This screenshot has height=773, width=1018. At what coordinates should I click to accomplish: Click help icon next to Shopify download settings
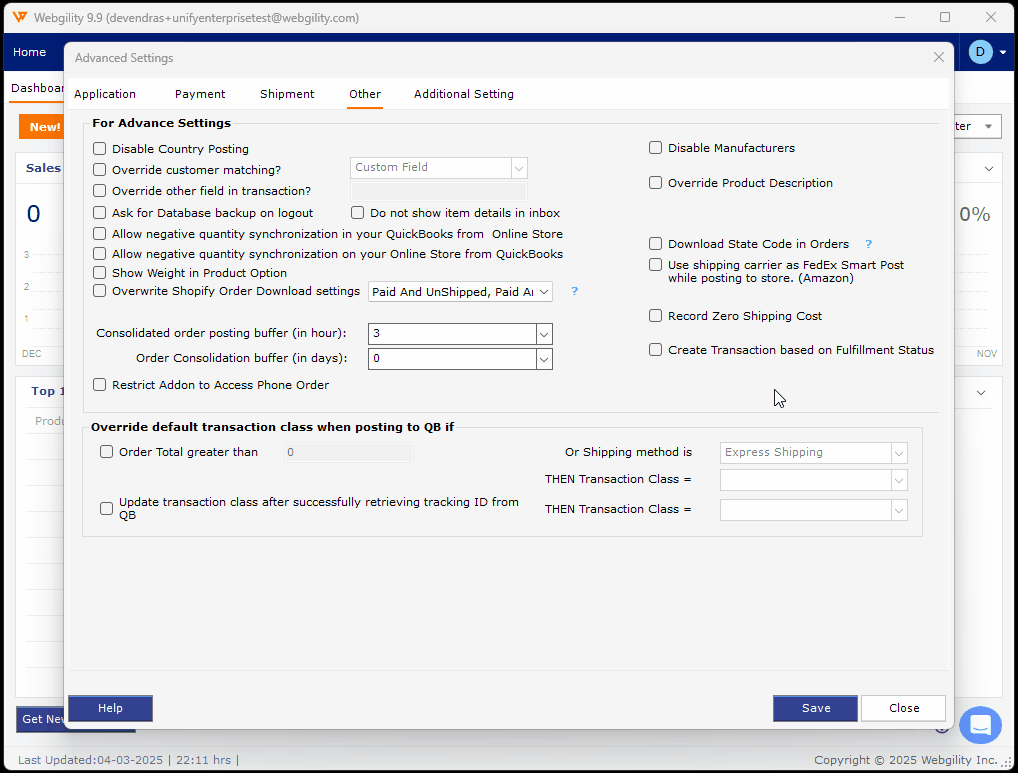[x=575, y=292]
